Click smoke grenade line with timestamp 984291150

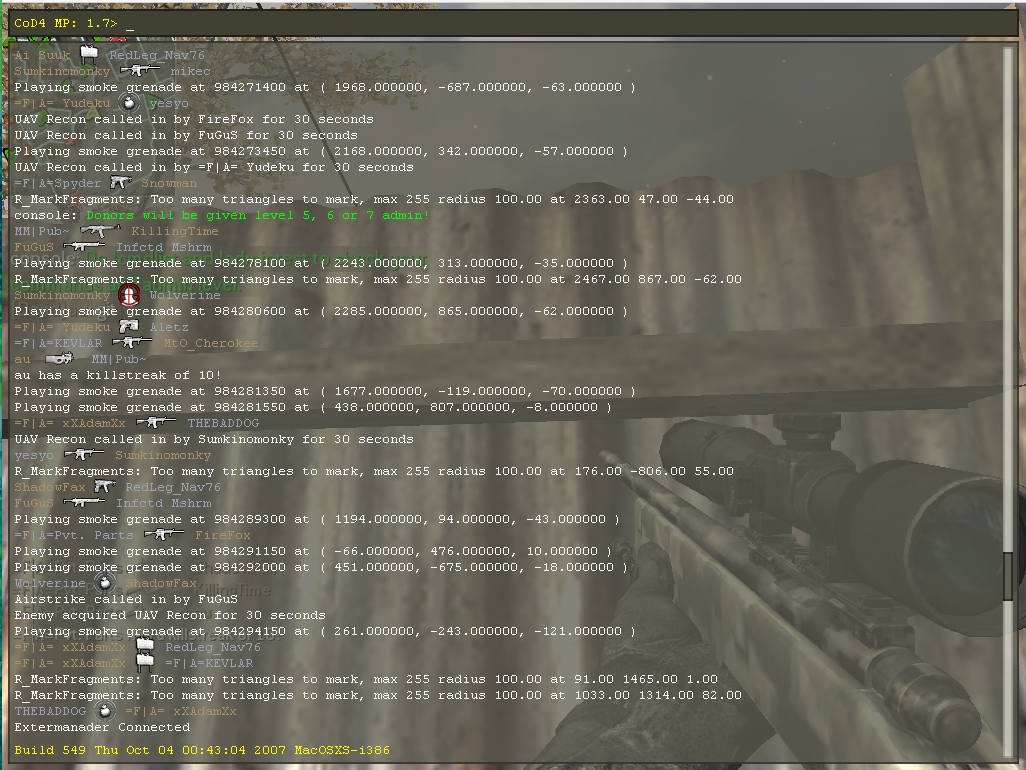(x=313, y=551)
